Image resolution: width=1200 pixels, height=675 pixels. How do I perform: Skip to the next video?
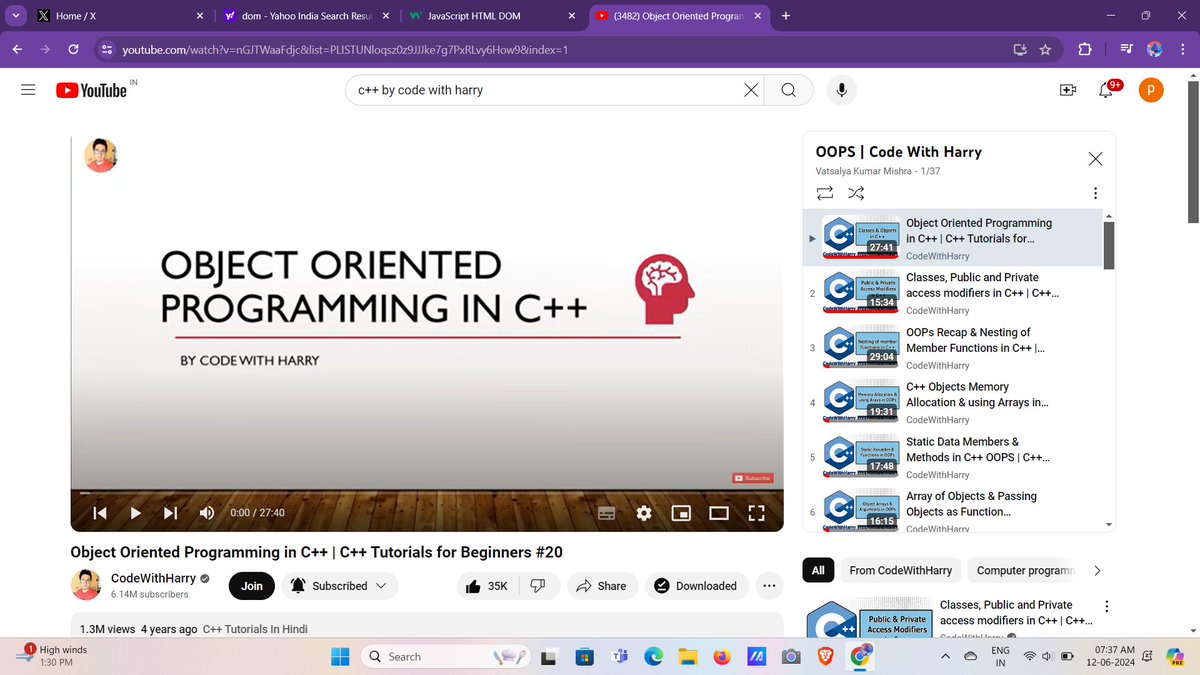coord(170,513)
